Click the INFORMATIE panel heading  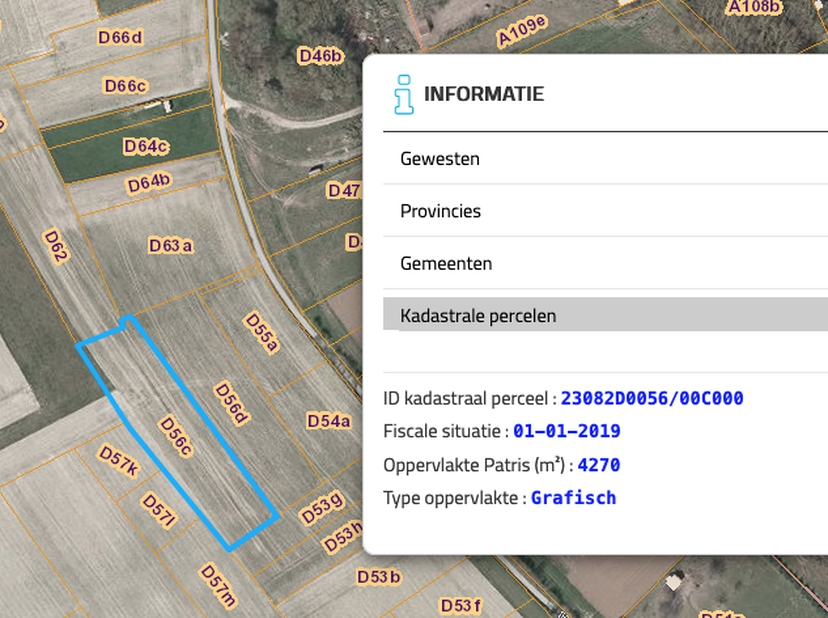484,94
